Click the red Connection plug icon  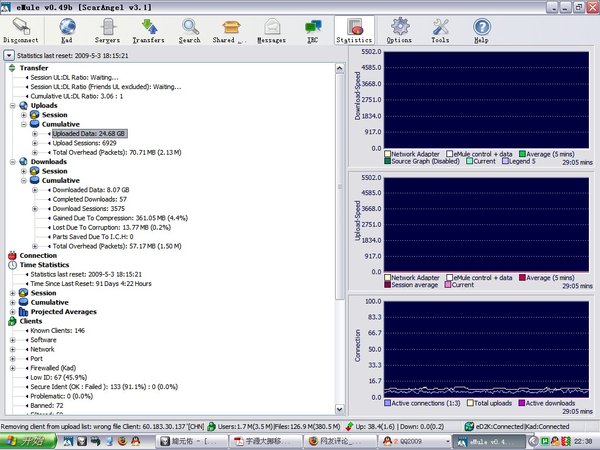point(12,255)
